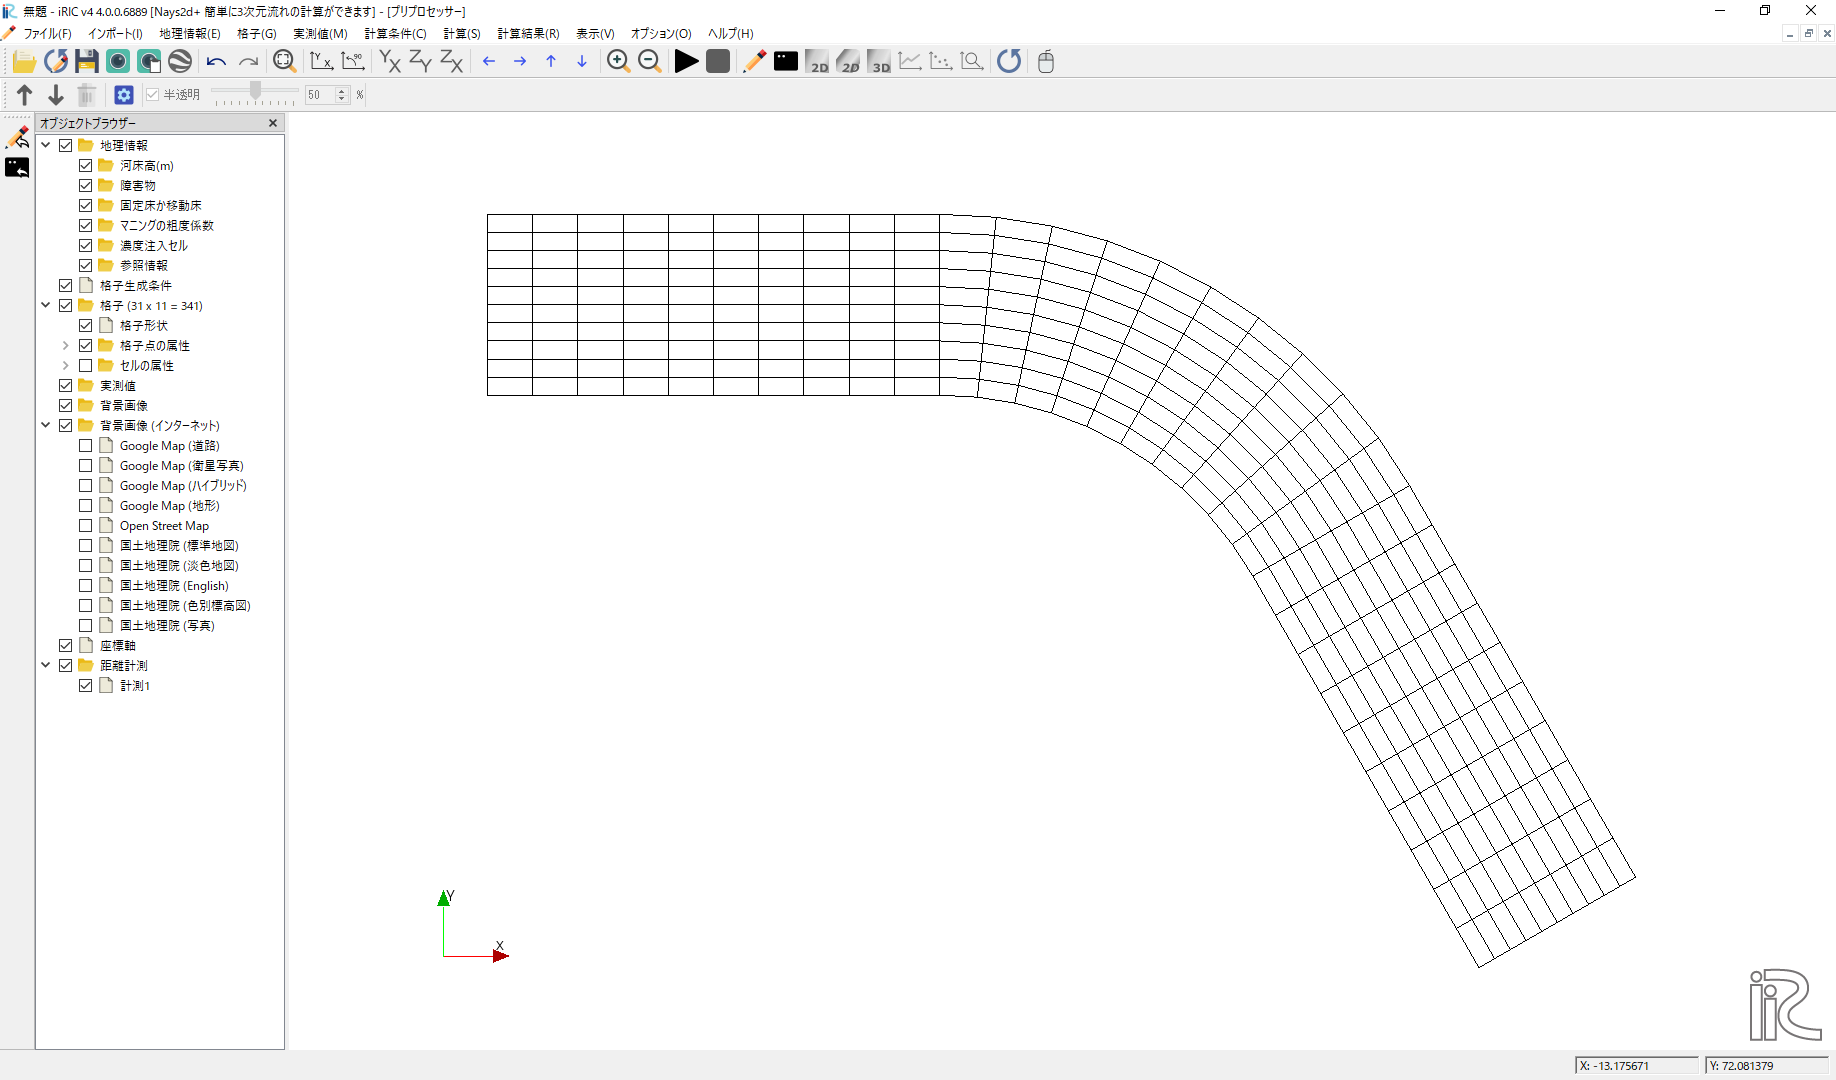Open the ファイル(F) menu
Image resolution: width=1836 pixels, height=1080 pixels.
pyautogui.click(x=47, y=34)
